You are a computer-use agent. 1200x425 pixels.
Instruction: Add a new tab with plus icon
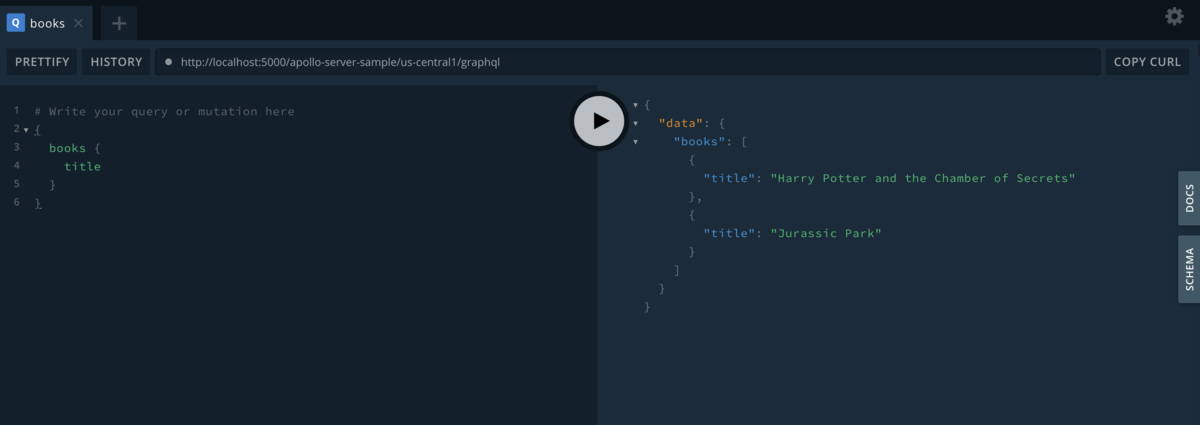pos(119,22)
